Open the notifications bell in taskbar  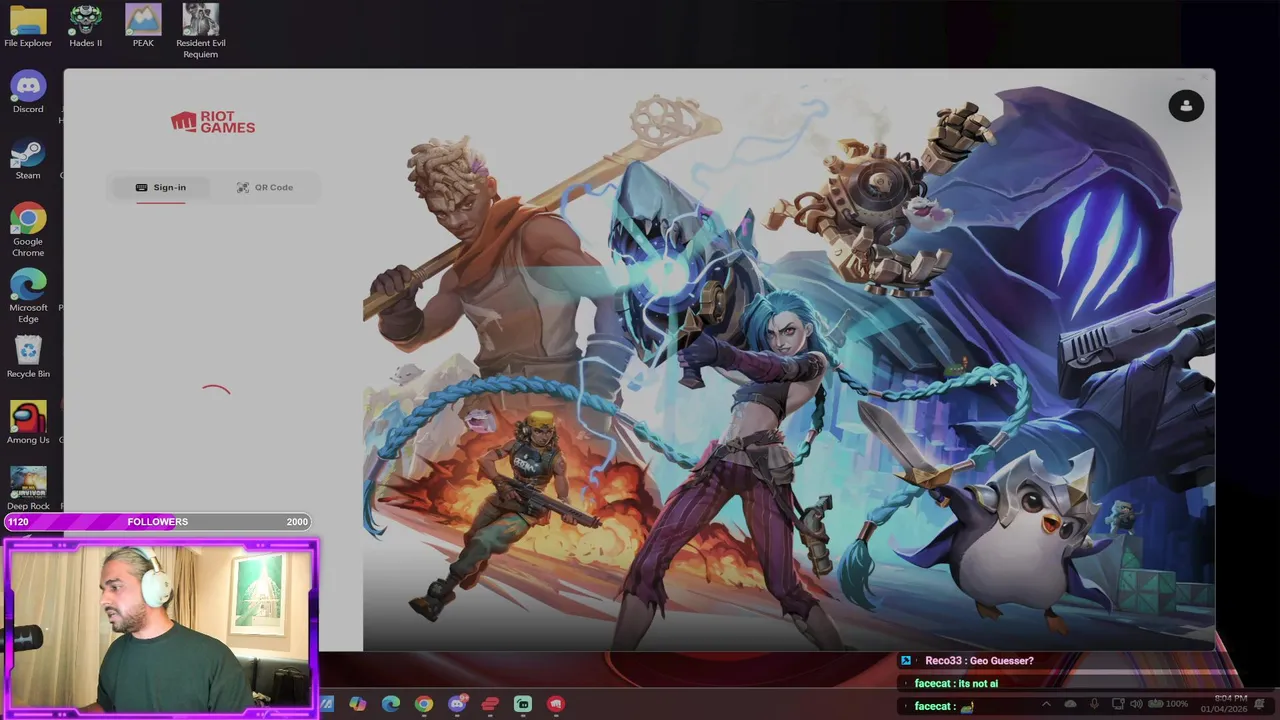coord(1262,704)
